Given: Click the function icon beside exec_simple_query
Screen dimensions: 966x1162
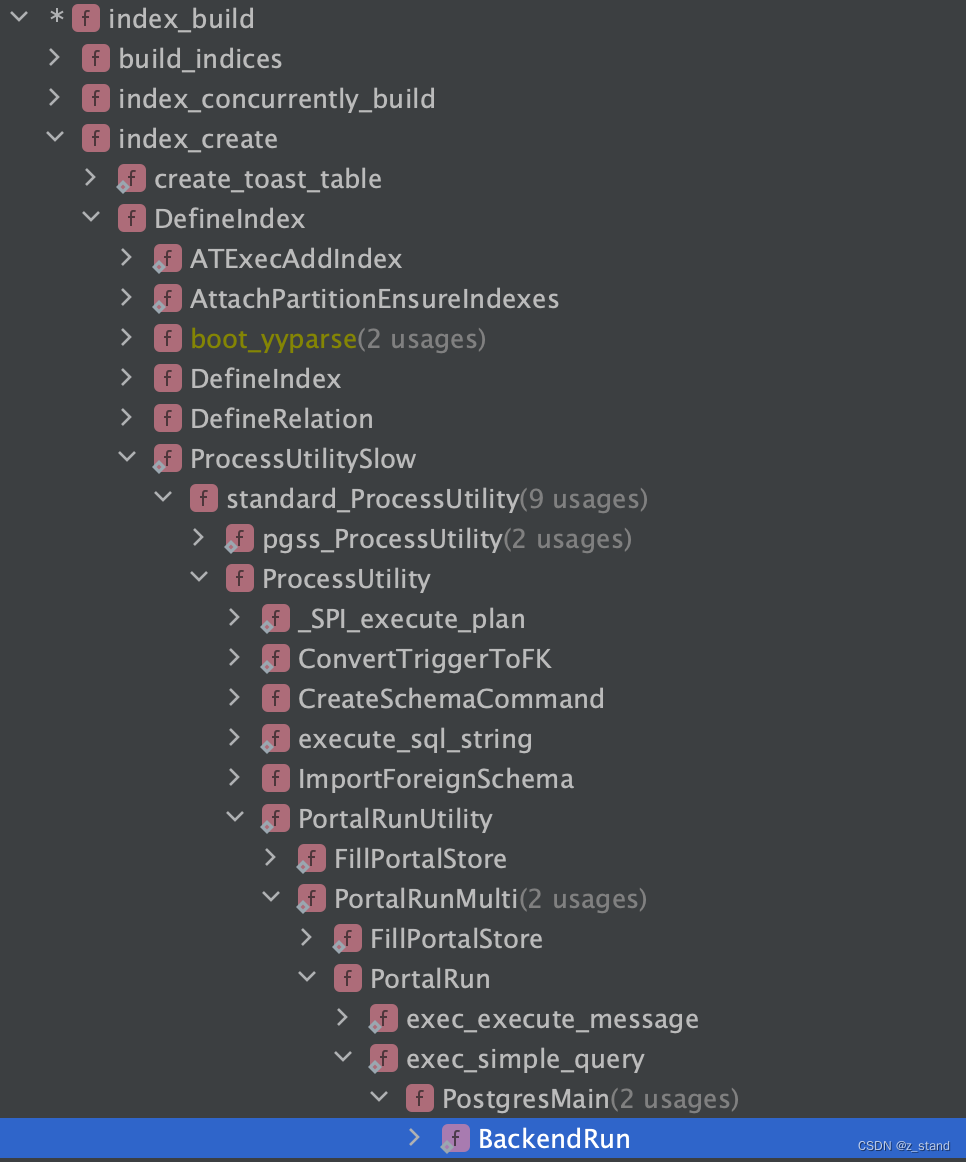Looking at the screenshot, I should [x=383, y=1058].
